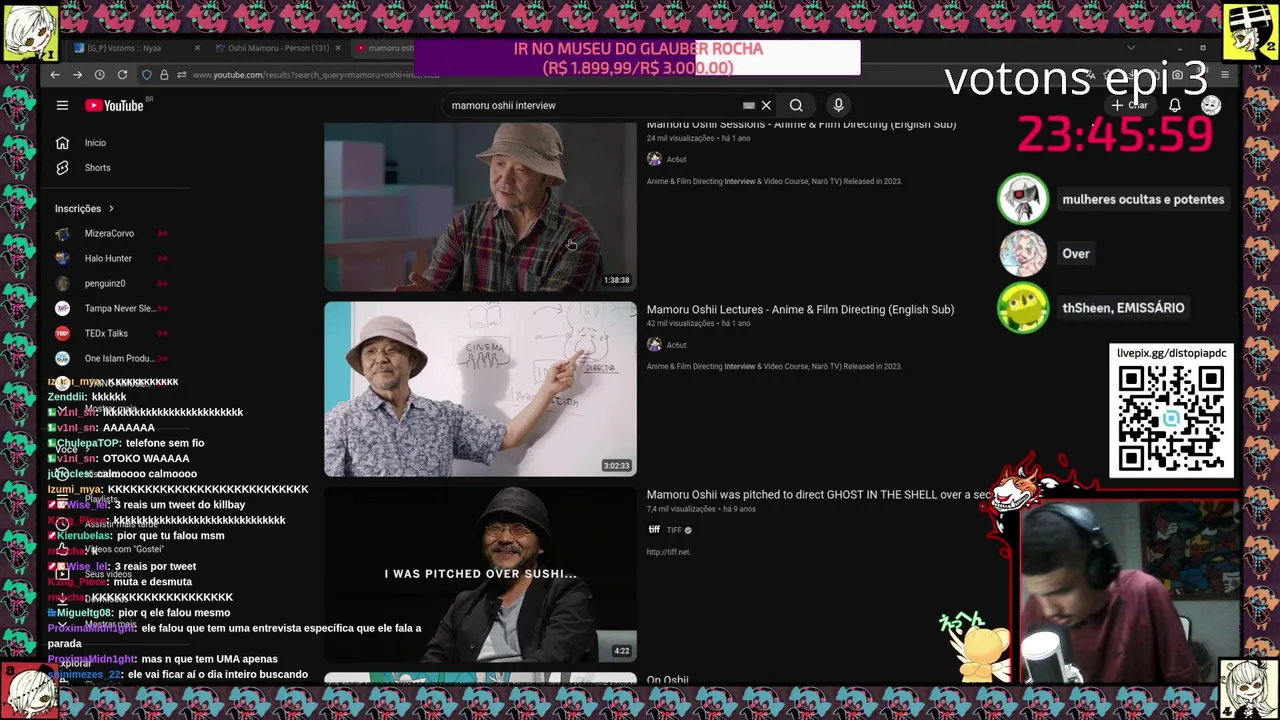The width and height of the screenshot is (1280, 720).
Task: Open the Mamoru Oshii Sessions video thumbnail
Action: click(x=480, y=206)
